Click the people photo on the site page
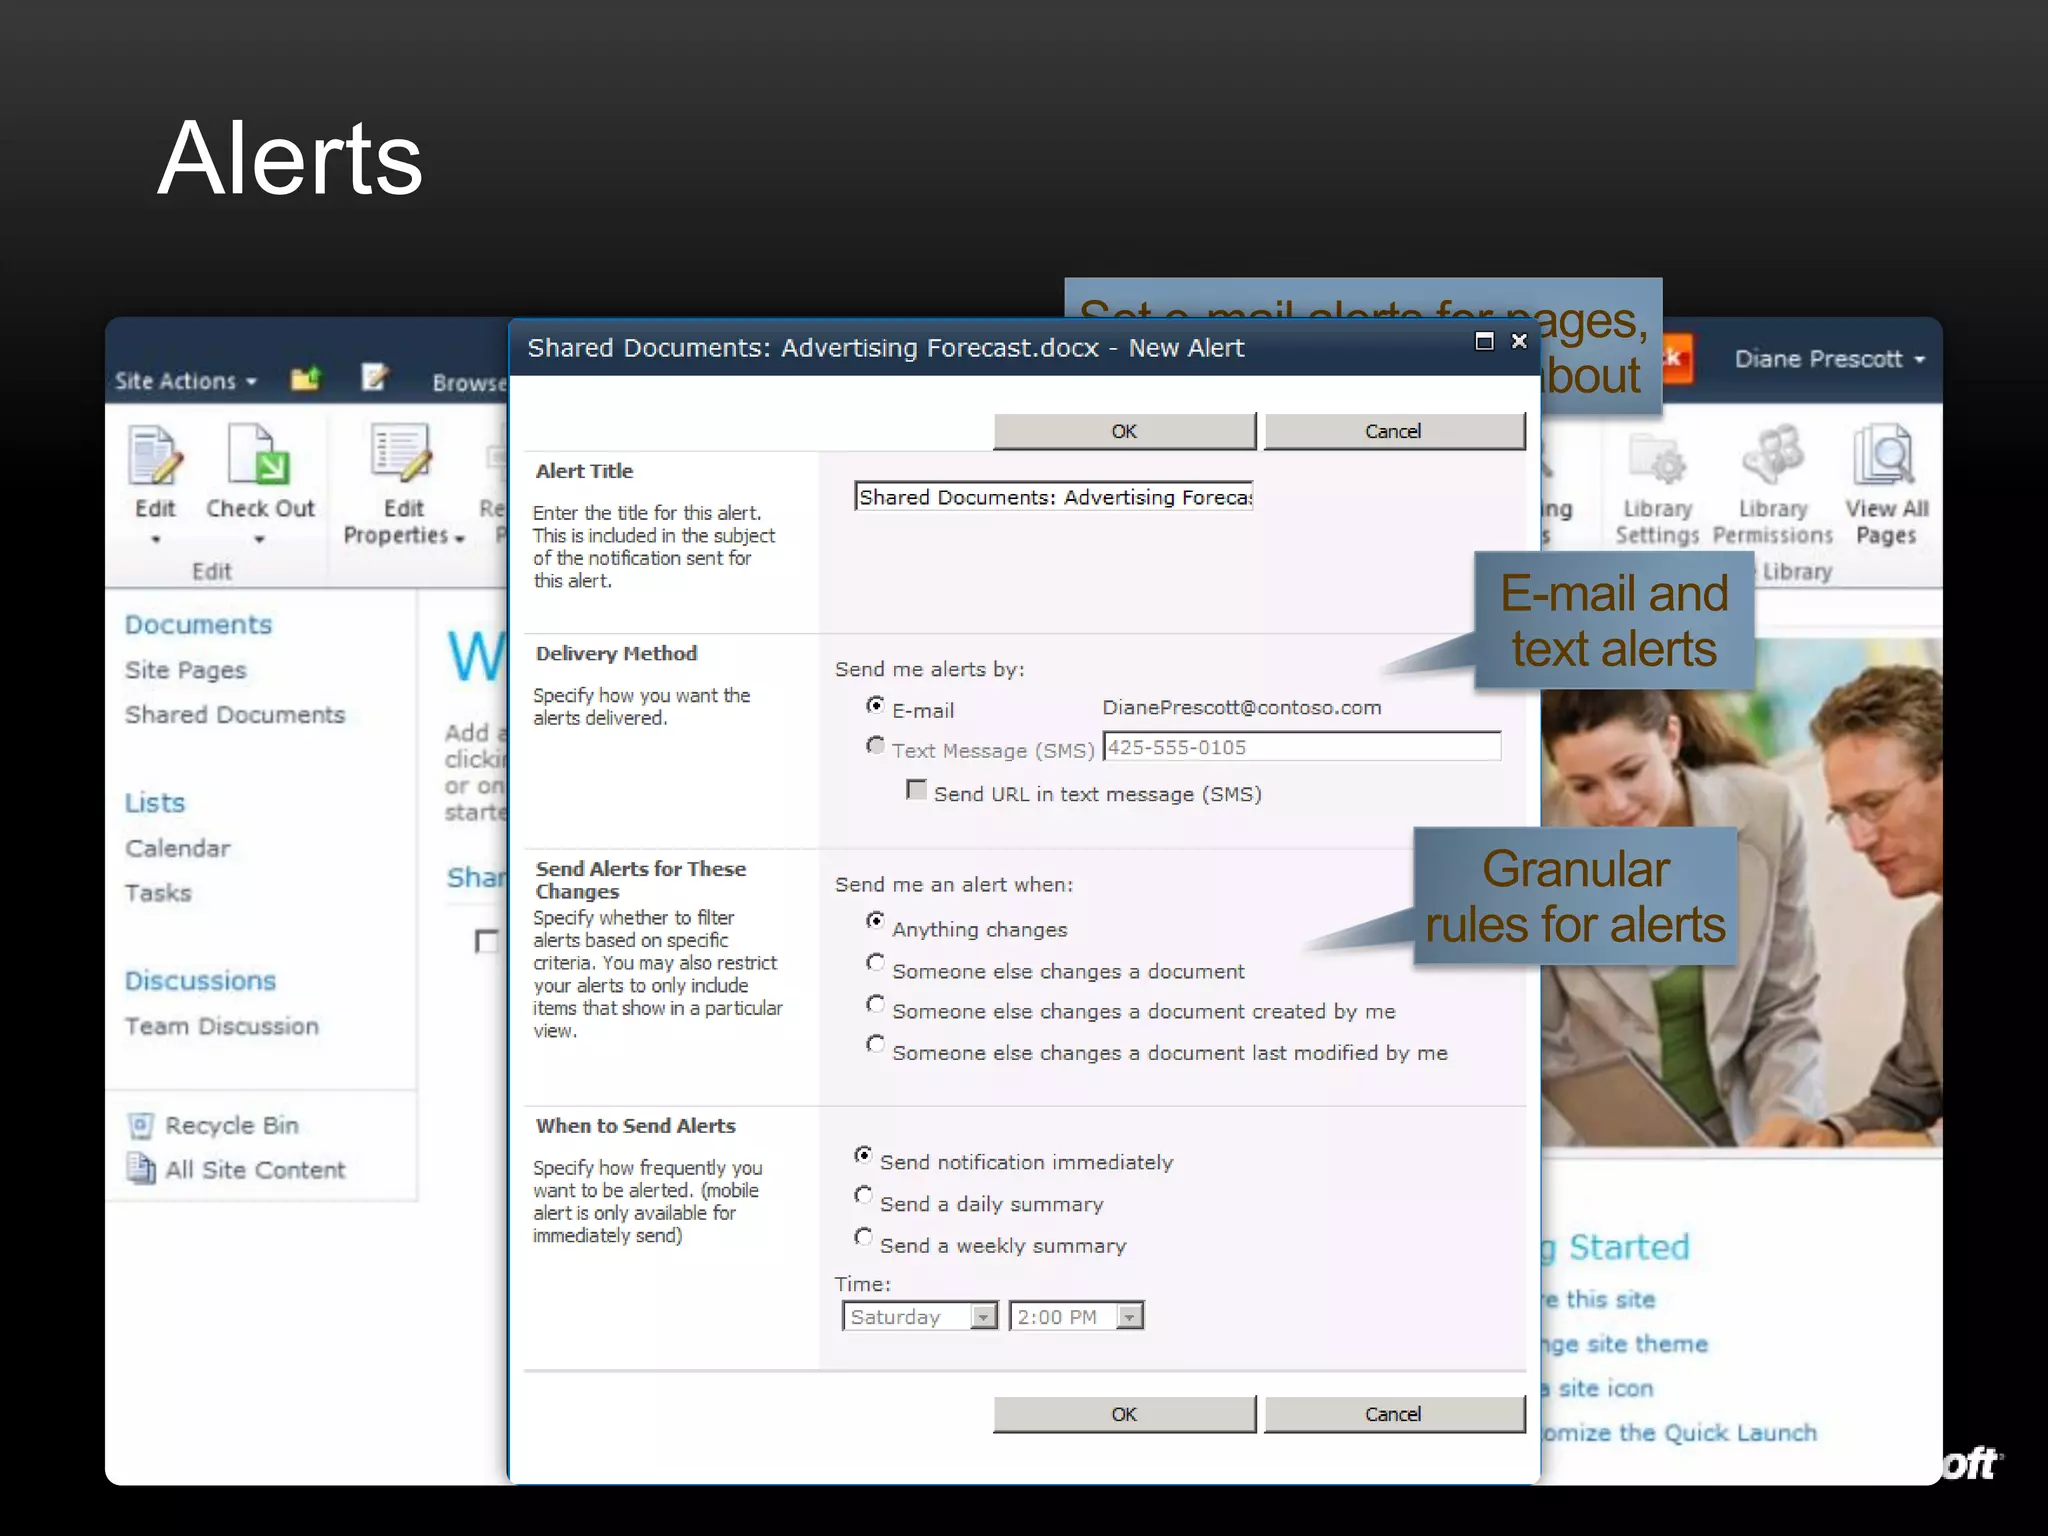 click(1741, 893)
